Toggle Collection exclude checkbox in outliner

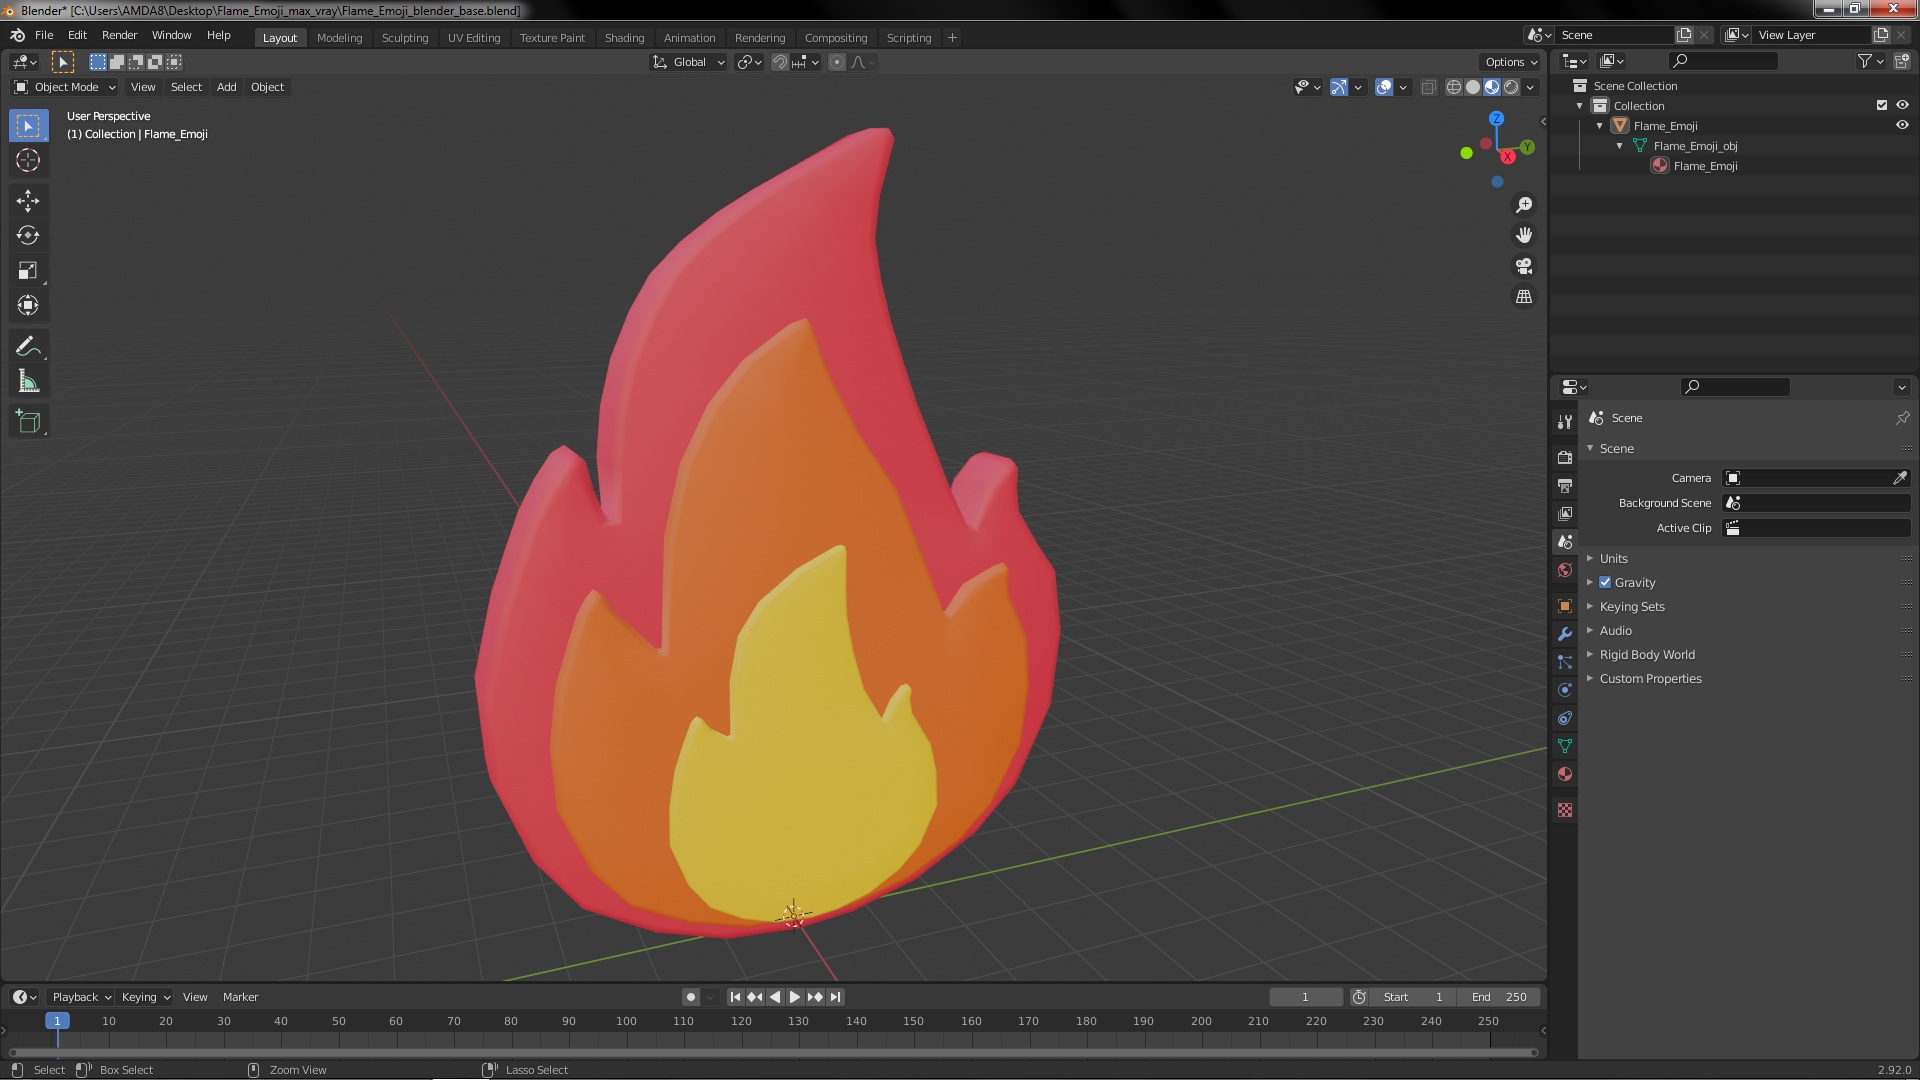(x=1882, y=105)
